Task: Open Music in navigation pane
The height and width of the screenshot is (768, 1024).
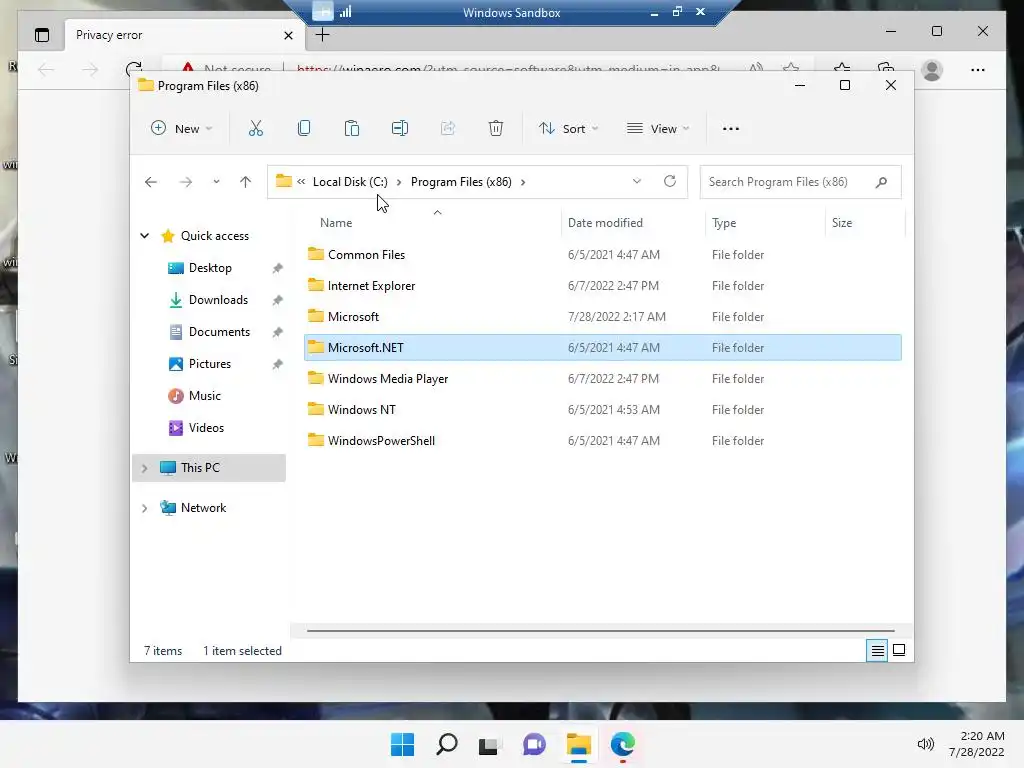Action: (x=204, y=396)
